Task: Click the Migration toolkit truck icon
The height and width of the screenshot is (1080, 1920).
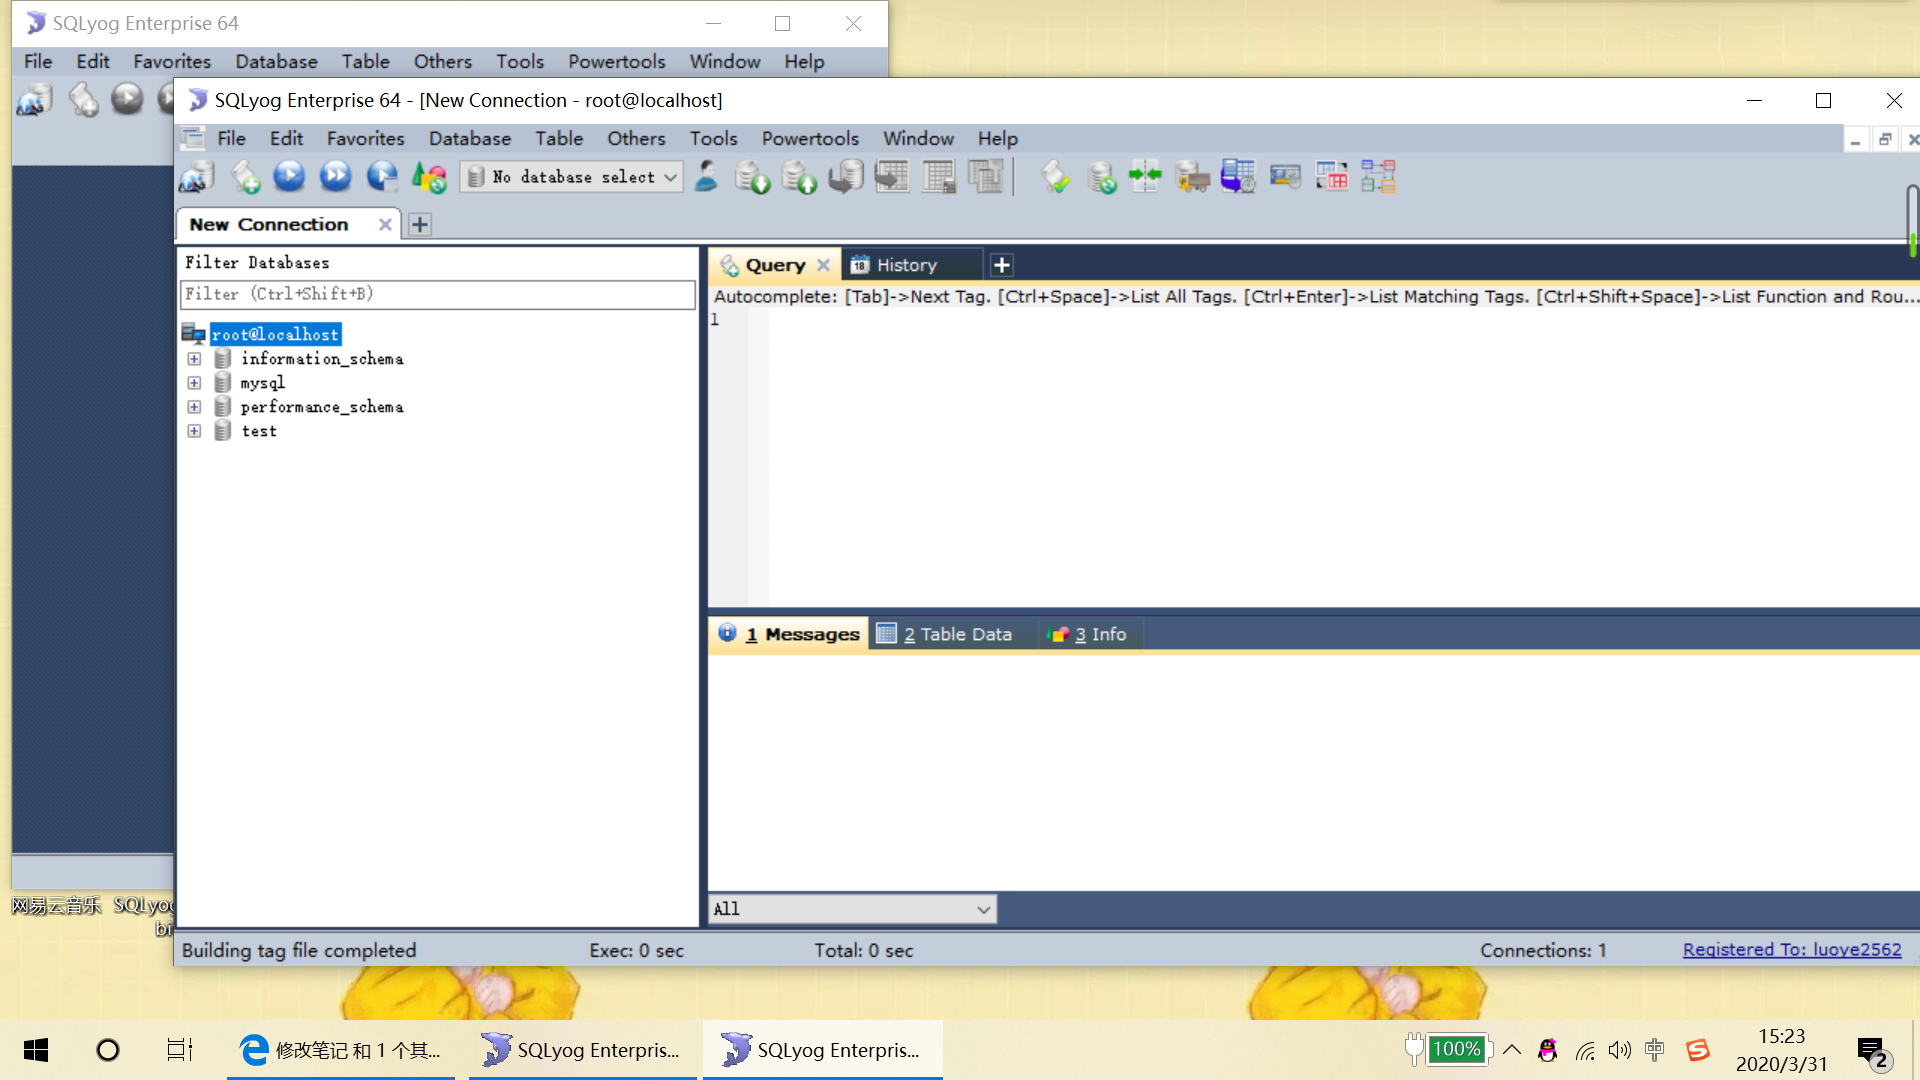Action: [1192, 177]
